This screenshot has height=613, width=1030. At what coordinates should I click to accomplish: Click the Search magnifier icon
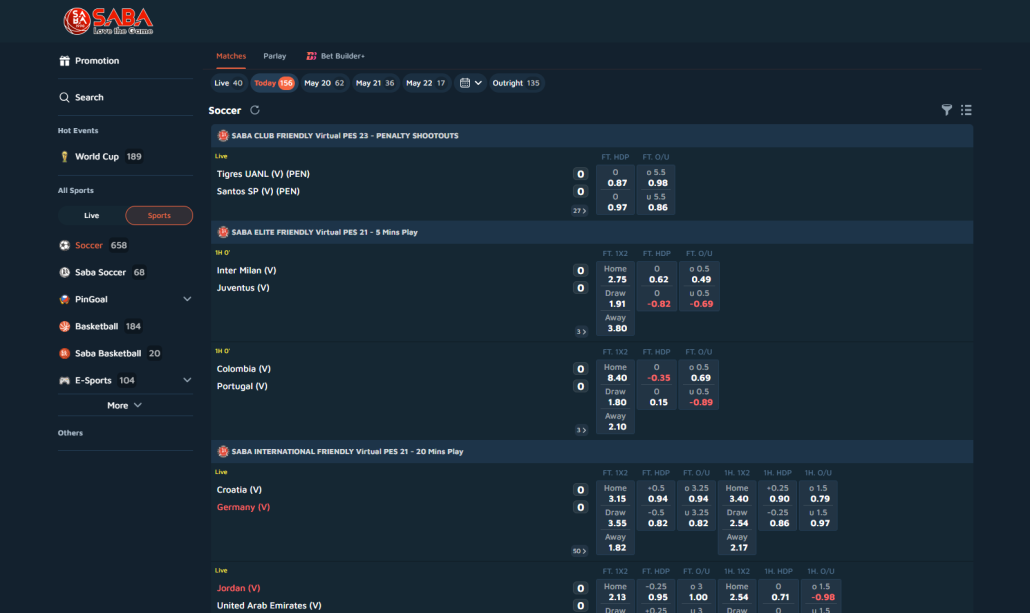tap(64, 97)
